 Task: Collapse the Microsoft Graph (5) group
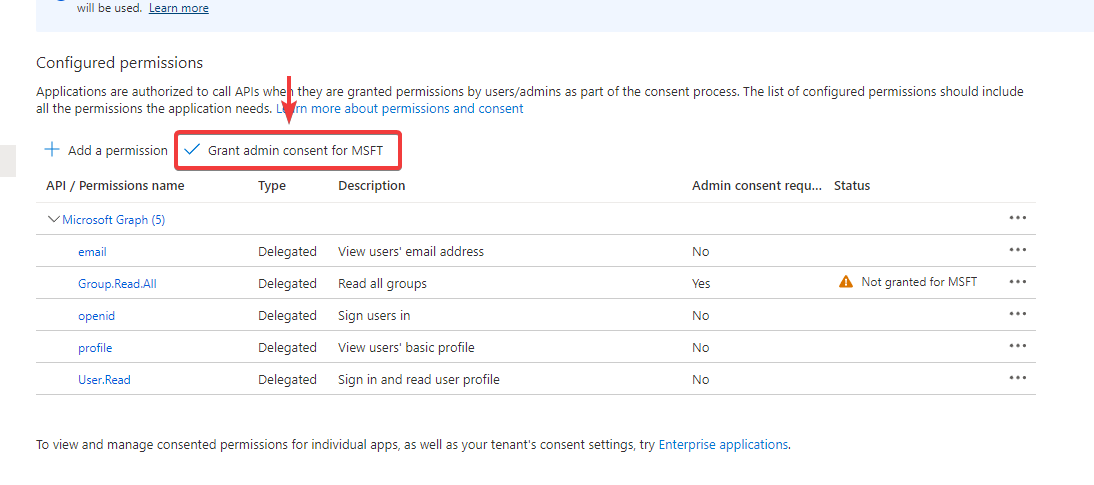[x=53, y=220]
